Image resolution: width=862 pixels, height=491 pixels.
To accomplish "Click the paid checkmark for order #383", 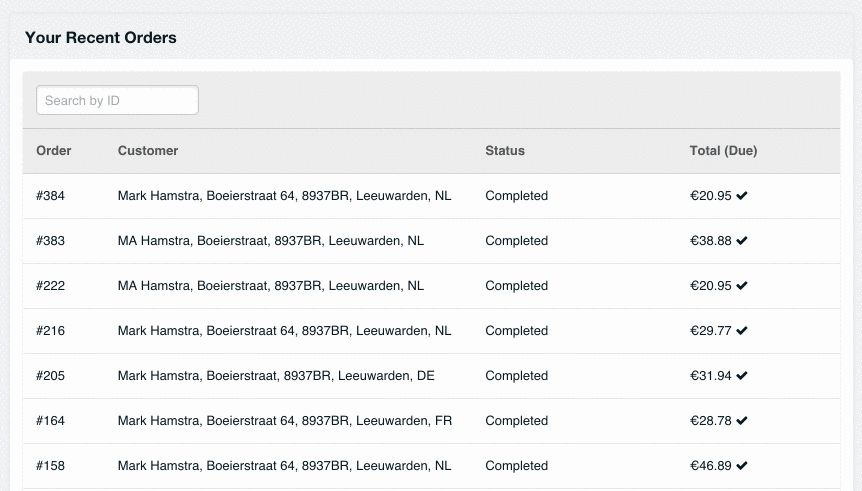I will (742, 241).
